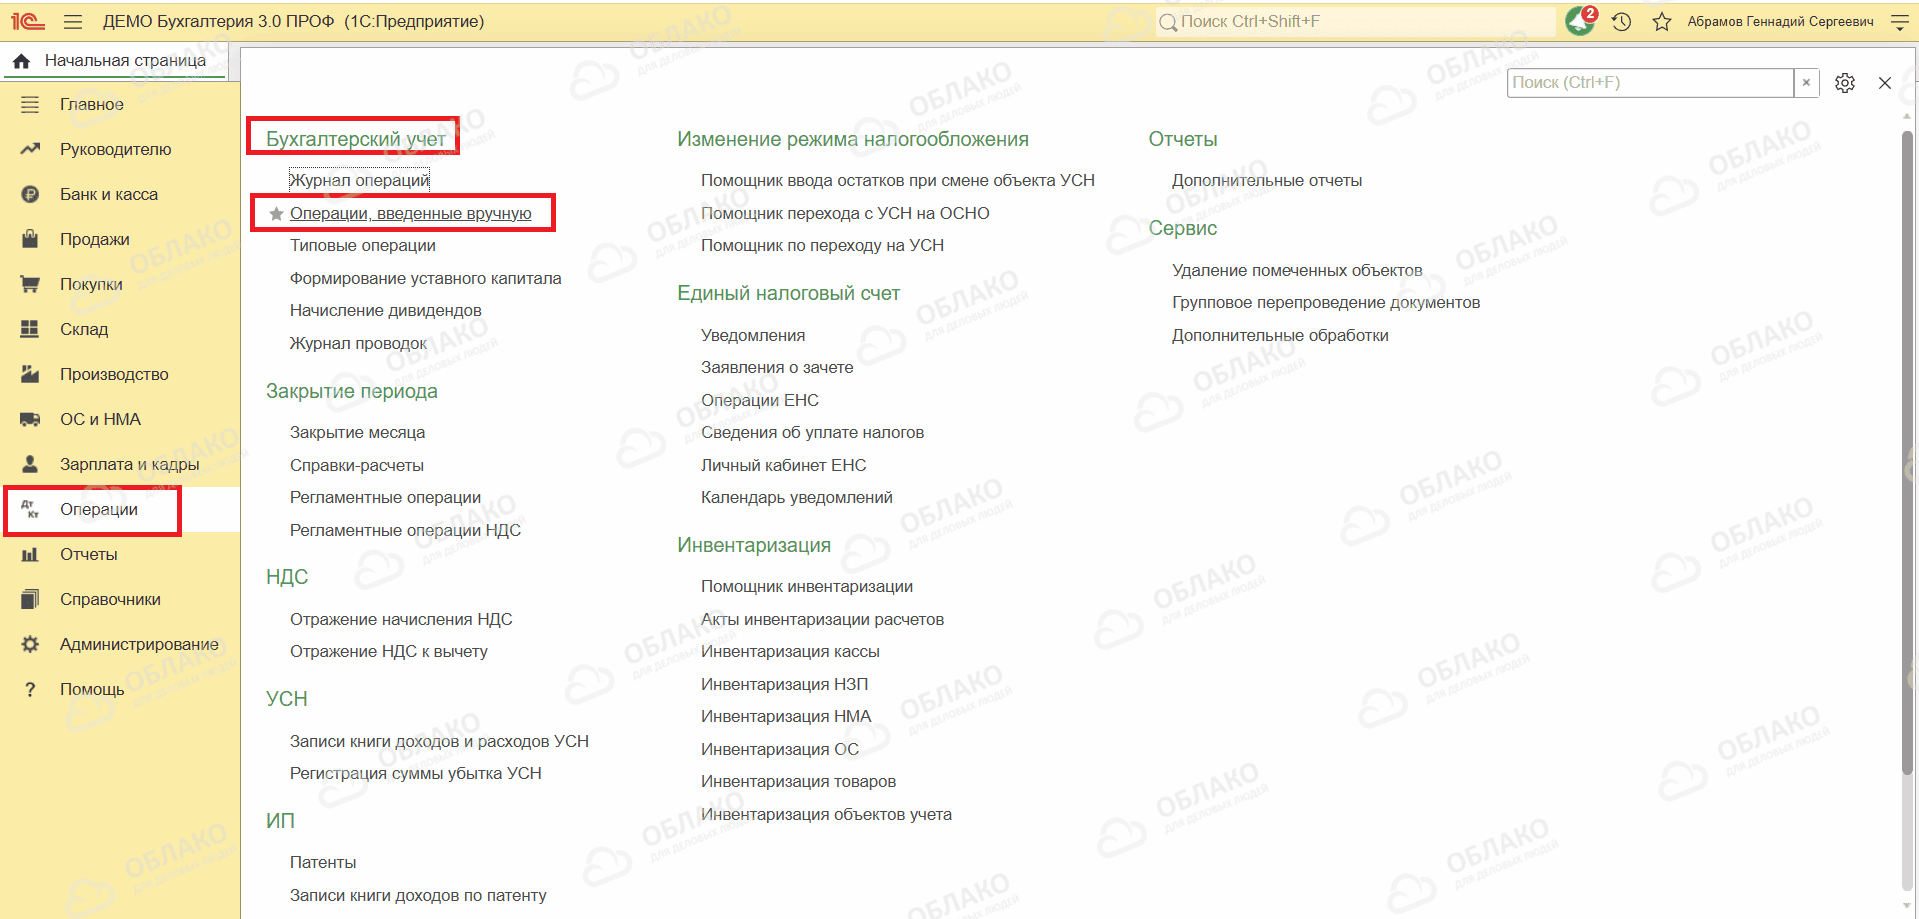Click the Руководителю chart icon
This screenshot has height=919, width=1919.
[30, 149]
